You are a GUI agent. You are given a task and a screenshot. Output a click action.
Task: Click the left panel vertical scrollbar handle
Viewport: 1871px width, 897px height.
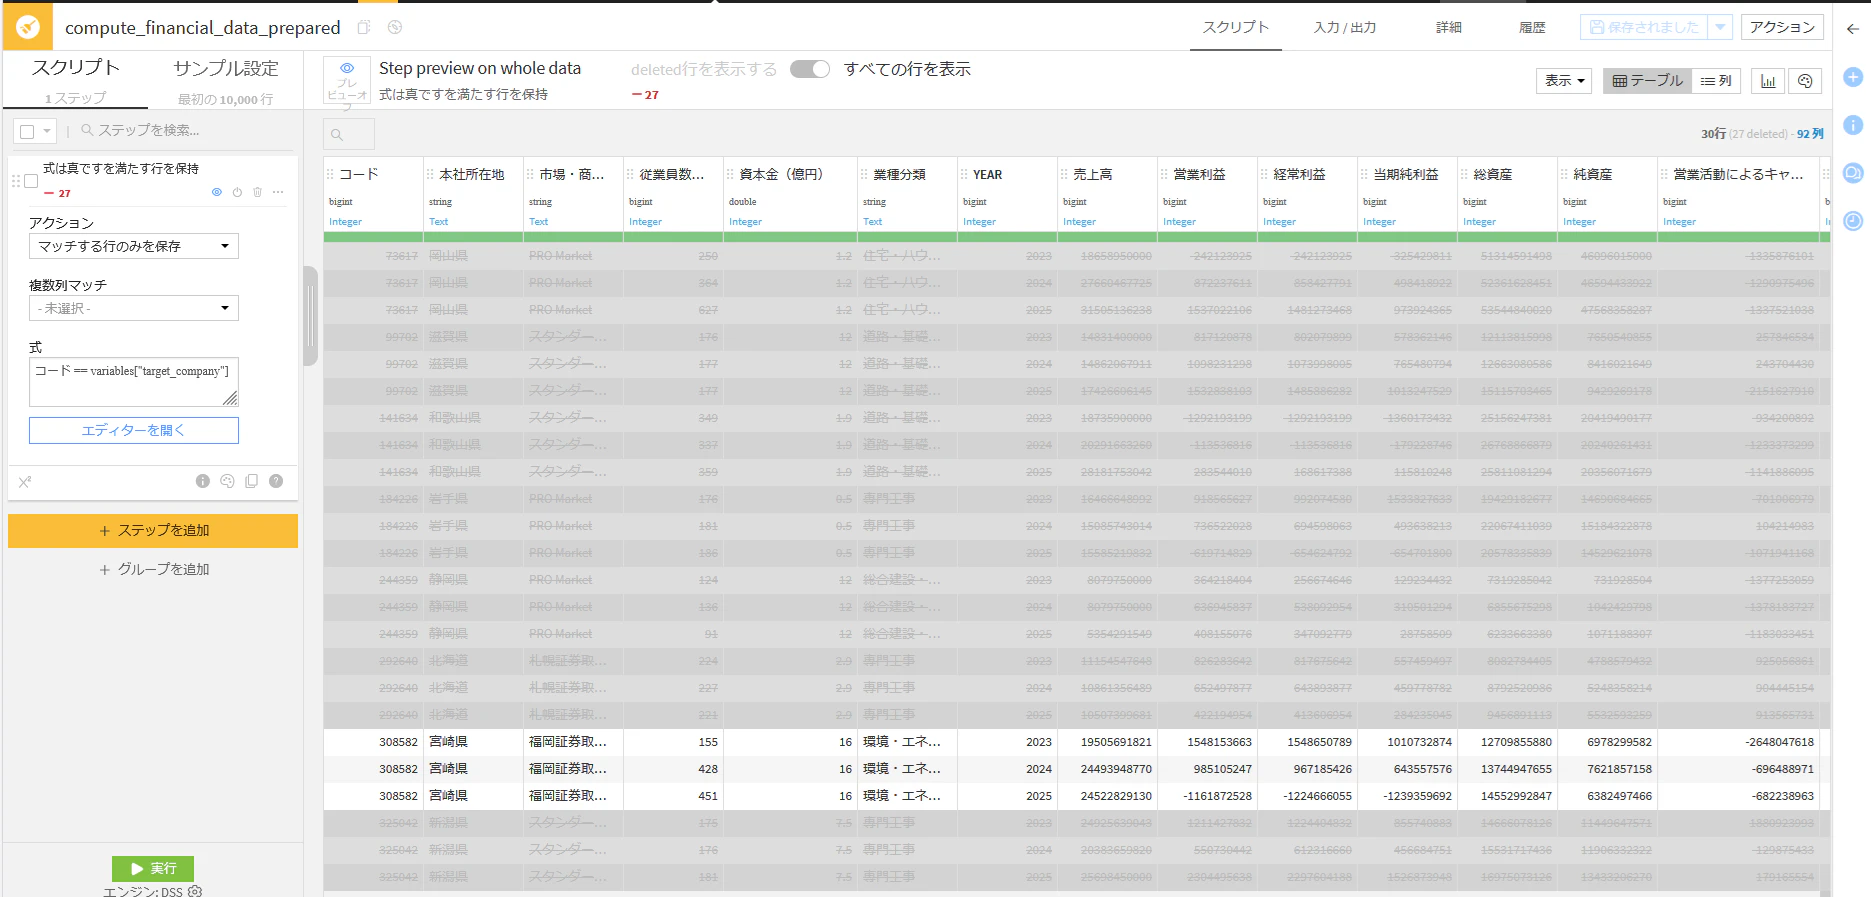pos(311,316)
